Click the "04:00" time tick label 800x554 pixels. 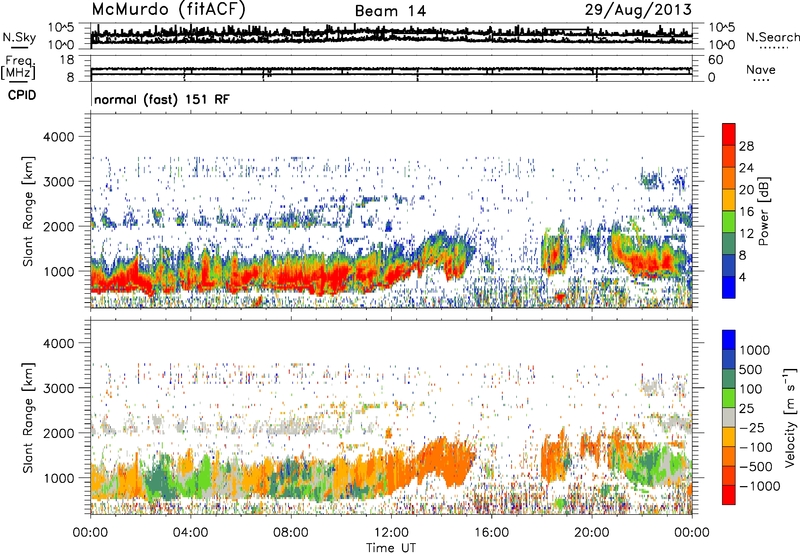tap(190, 533)
